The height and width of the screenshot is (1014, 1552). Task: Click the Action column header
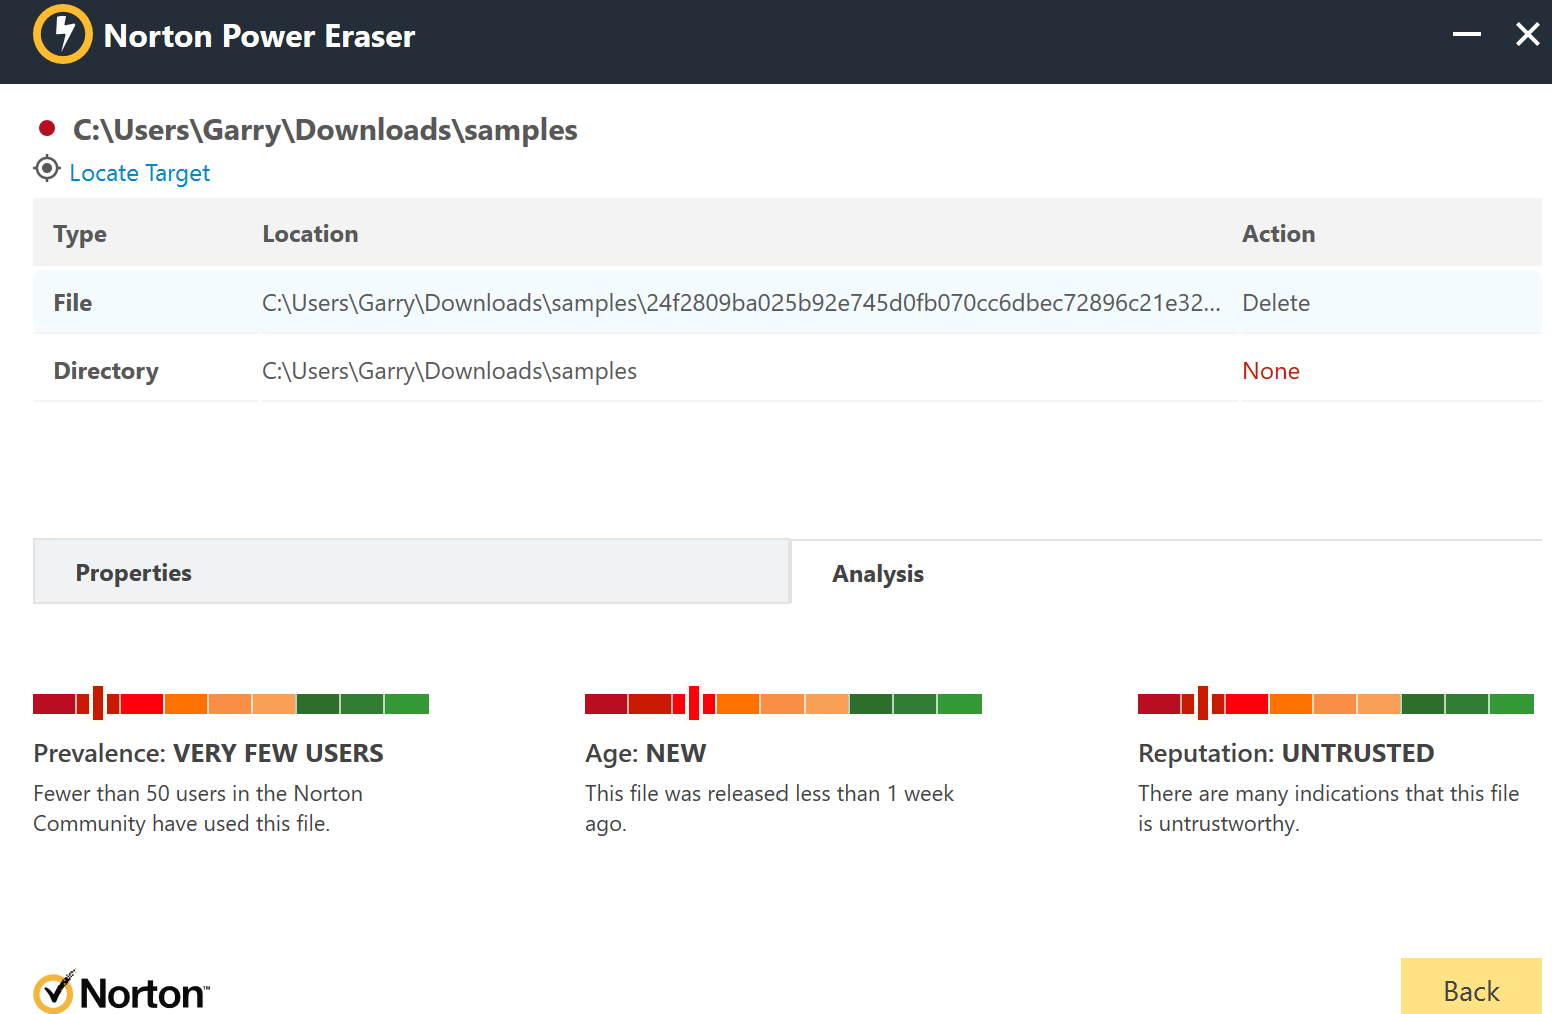coord(1278,234)
